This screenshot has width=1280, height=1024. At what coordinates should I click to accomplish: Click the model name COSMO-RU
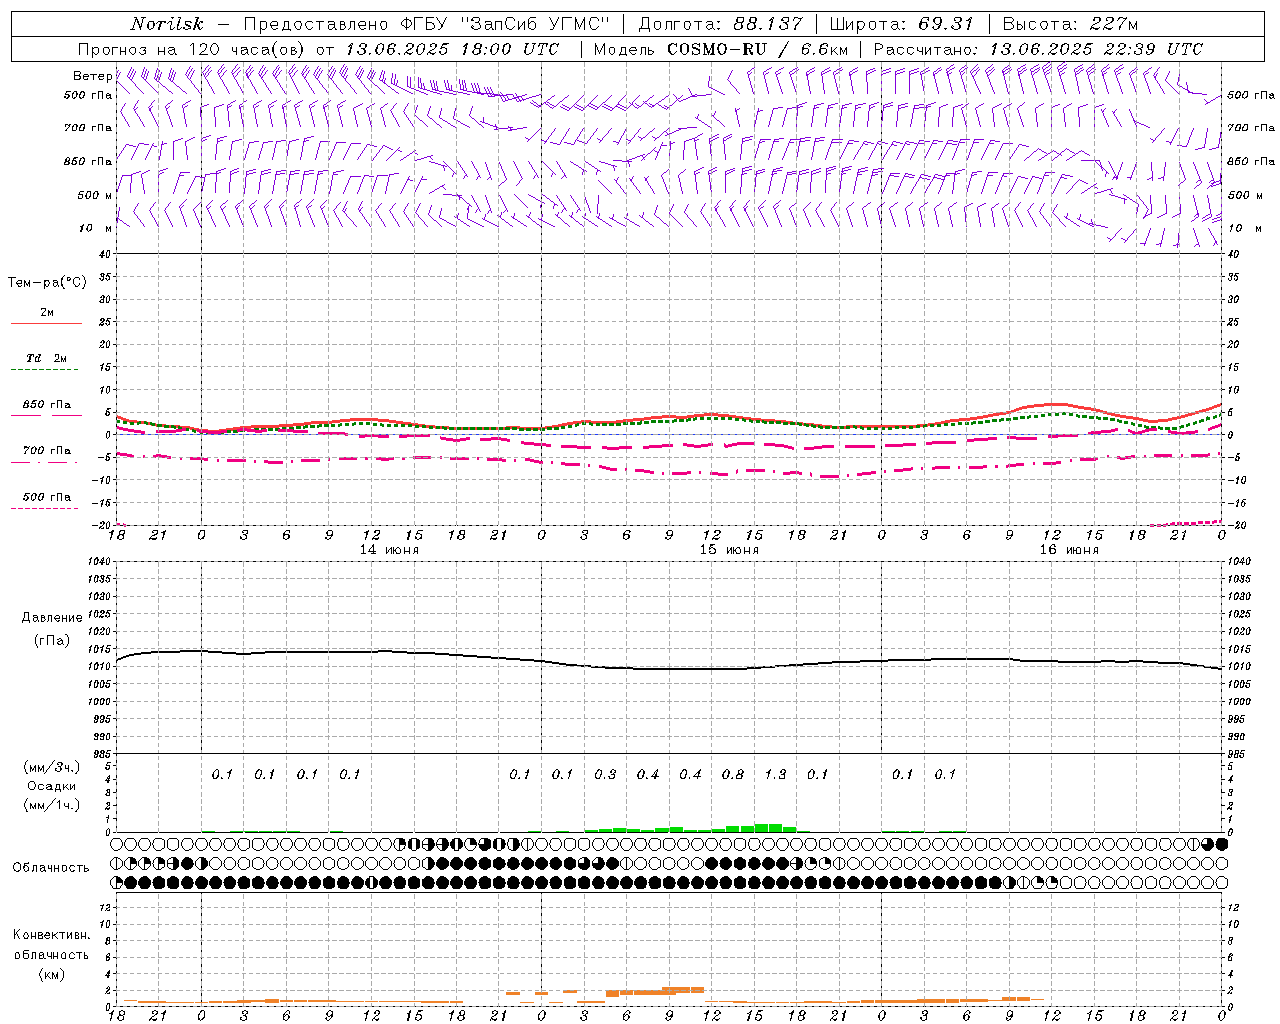point(717,49)
